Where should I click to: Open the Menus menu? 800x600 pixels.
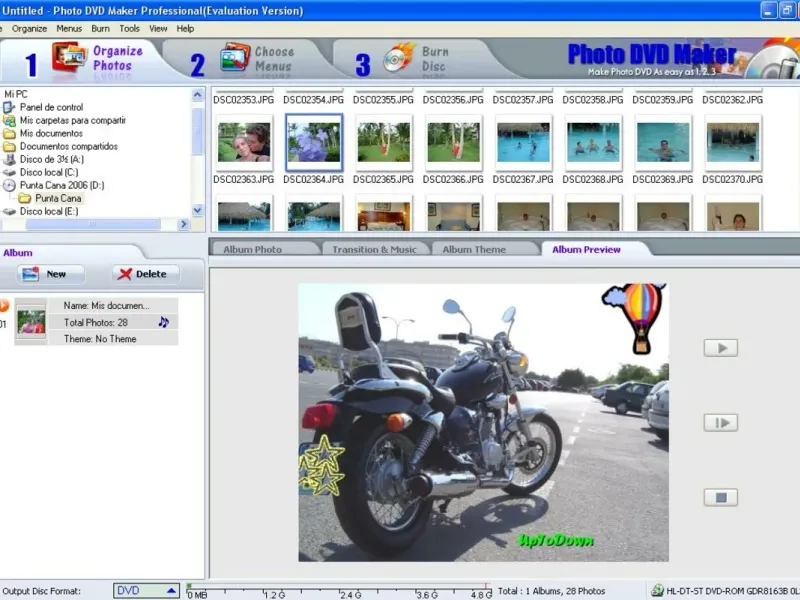tap(69, 29)
